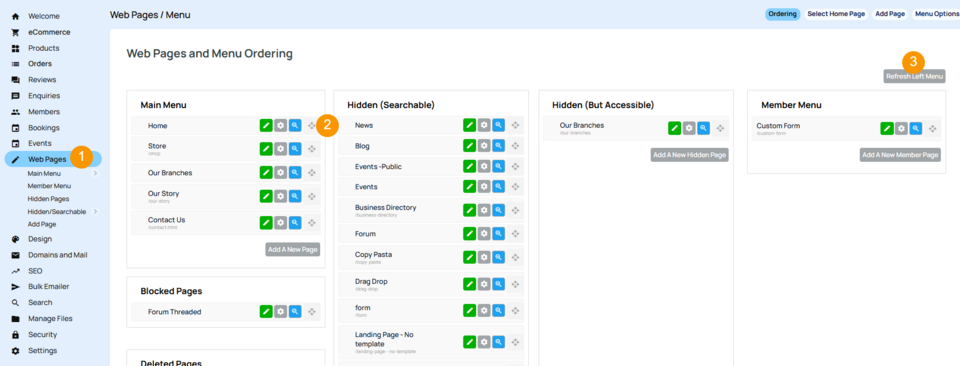Expand the Hidden/Searchable sidebar chevron

click(95, 212)
